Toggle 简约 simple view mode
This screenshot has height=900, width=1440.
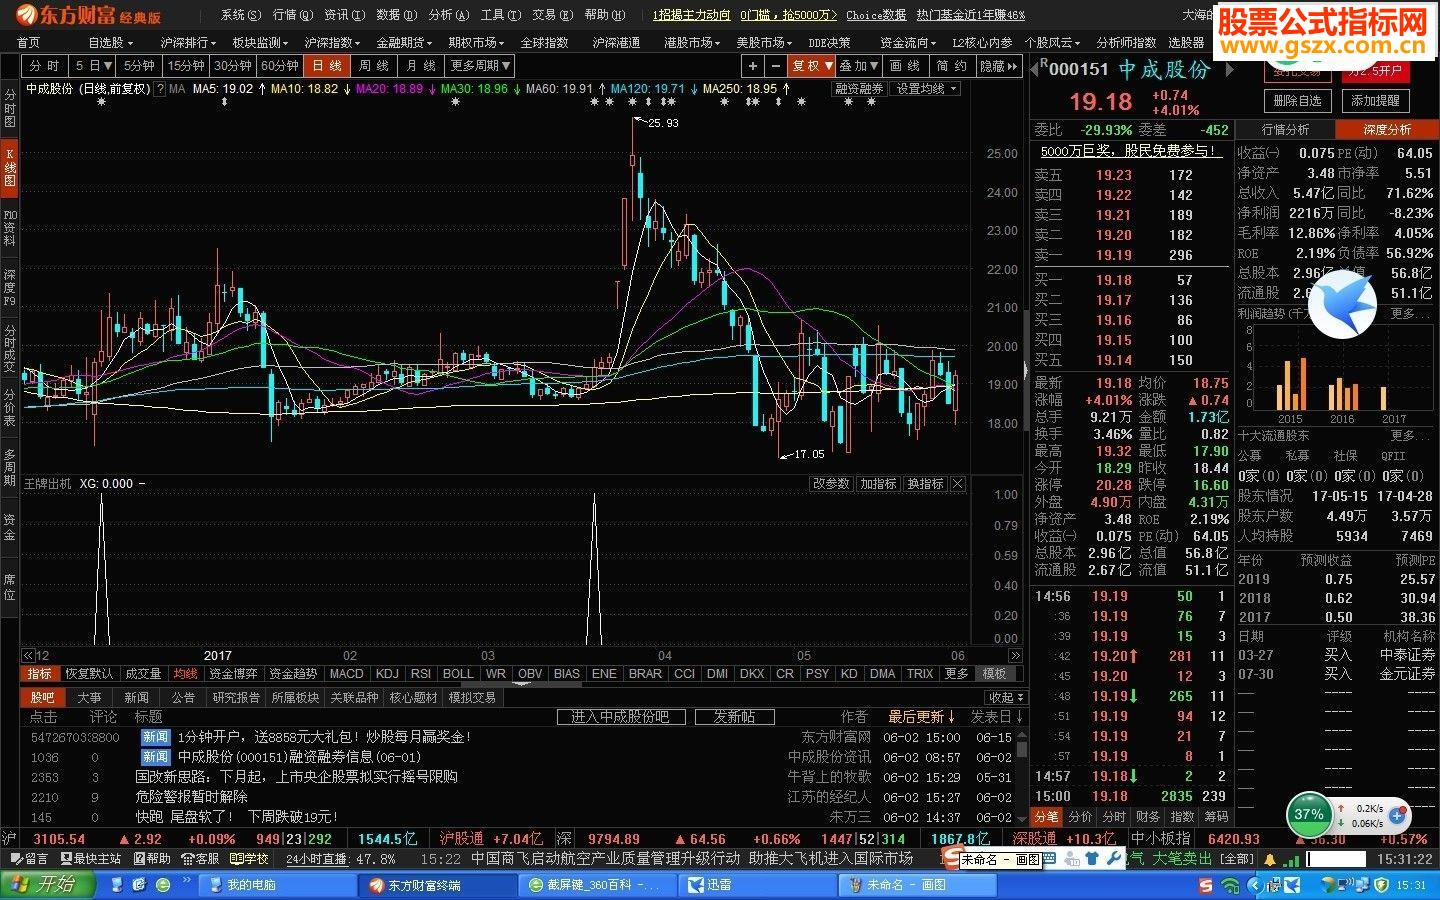[x=951, y=66]
